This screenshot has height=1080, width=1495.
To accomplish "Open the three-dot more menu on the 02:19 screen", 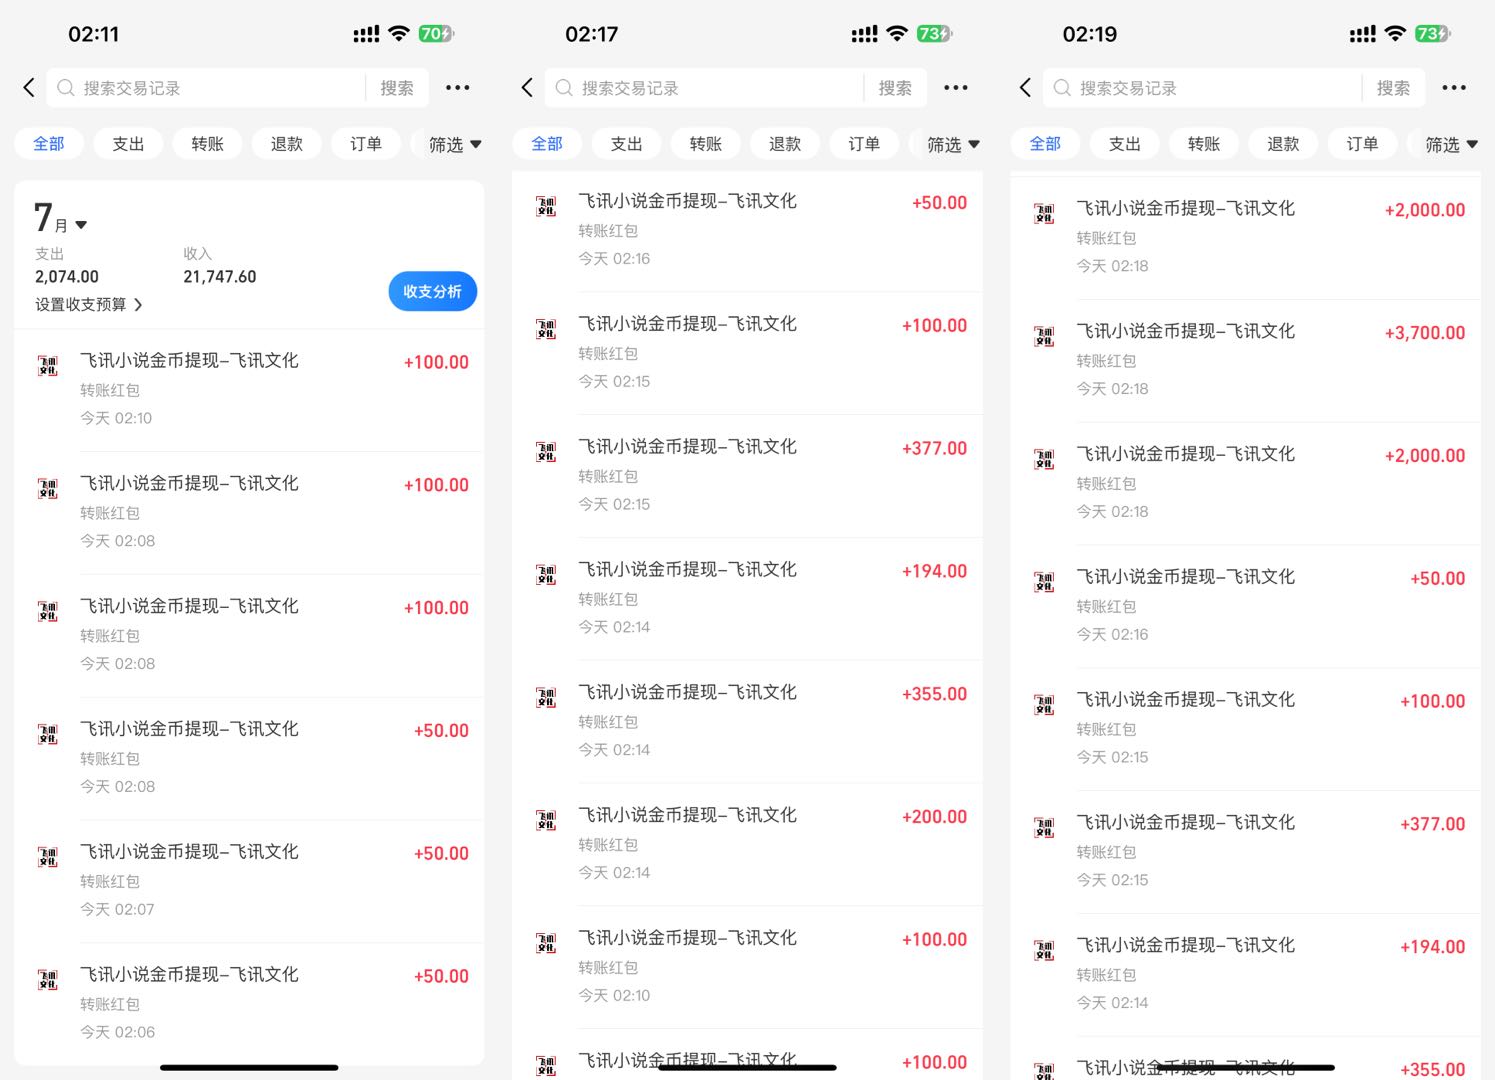I will [x=1454, y=88].
